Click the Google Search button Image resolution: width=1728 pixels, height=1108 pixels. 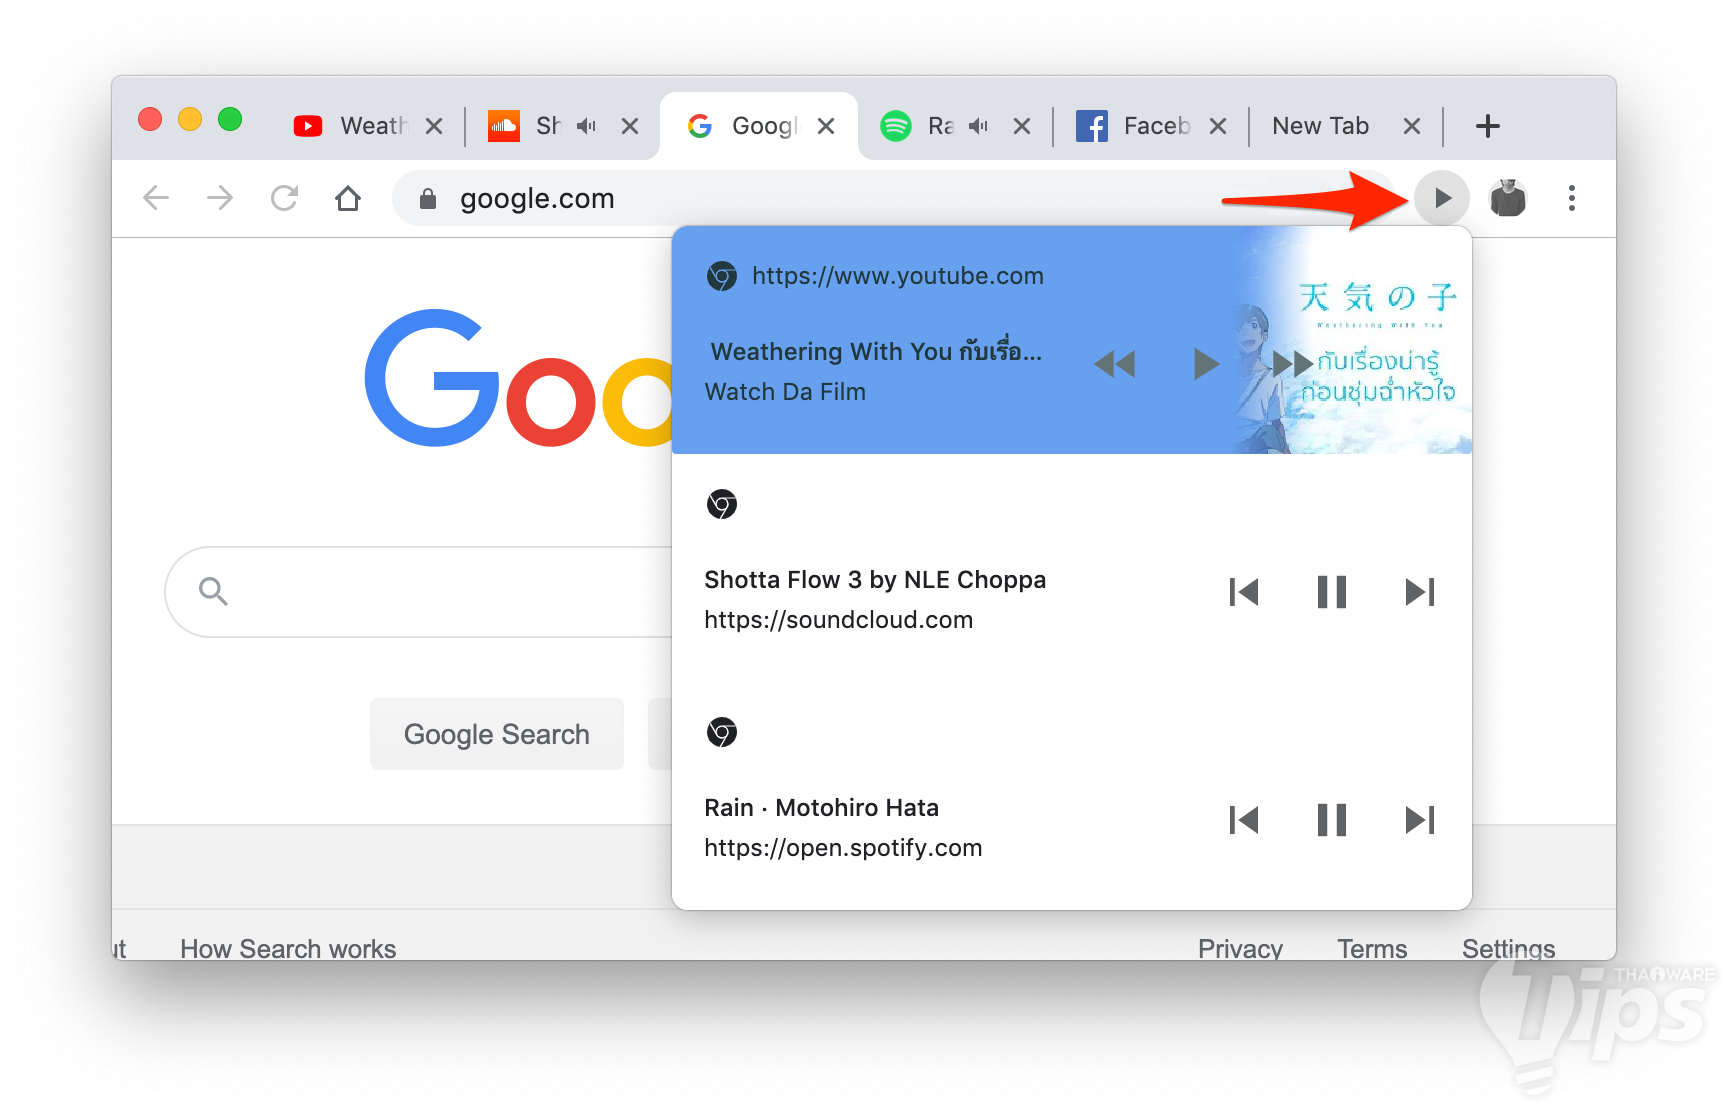pos(497,734)
